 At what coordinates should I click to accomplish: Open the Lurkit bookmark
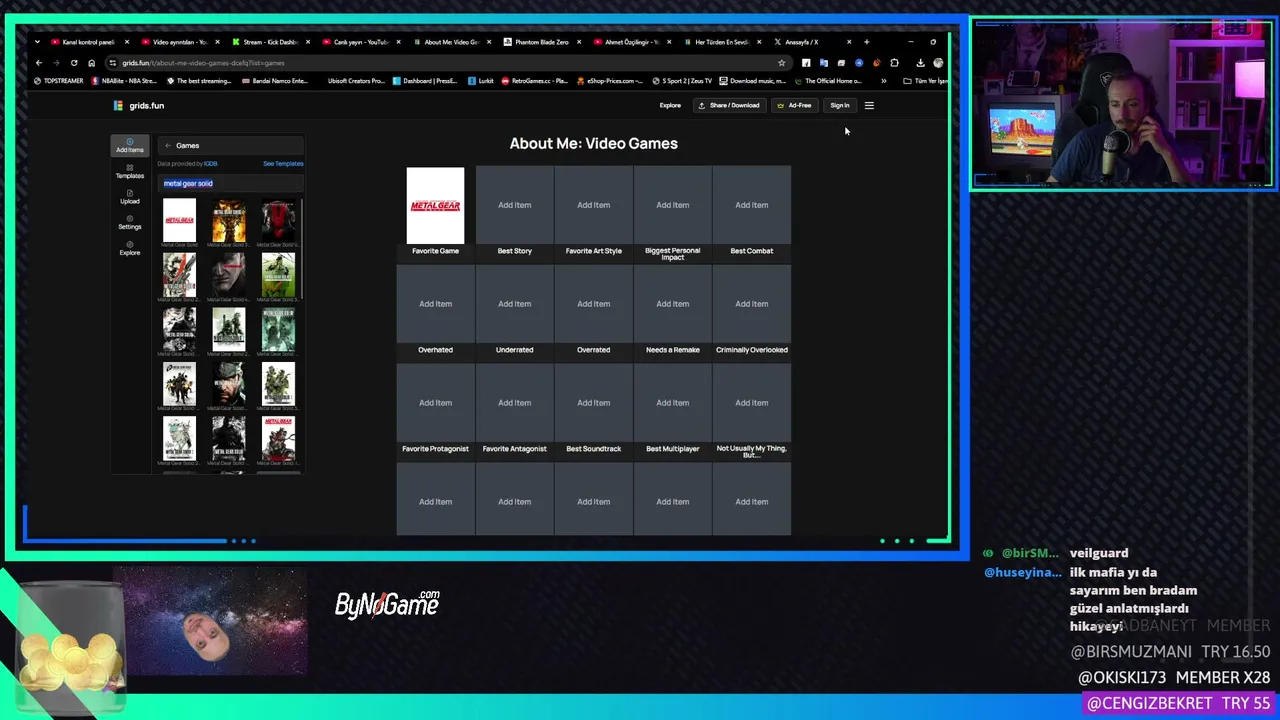(481, 81)
